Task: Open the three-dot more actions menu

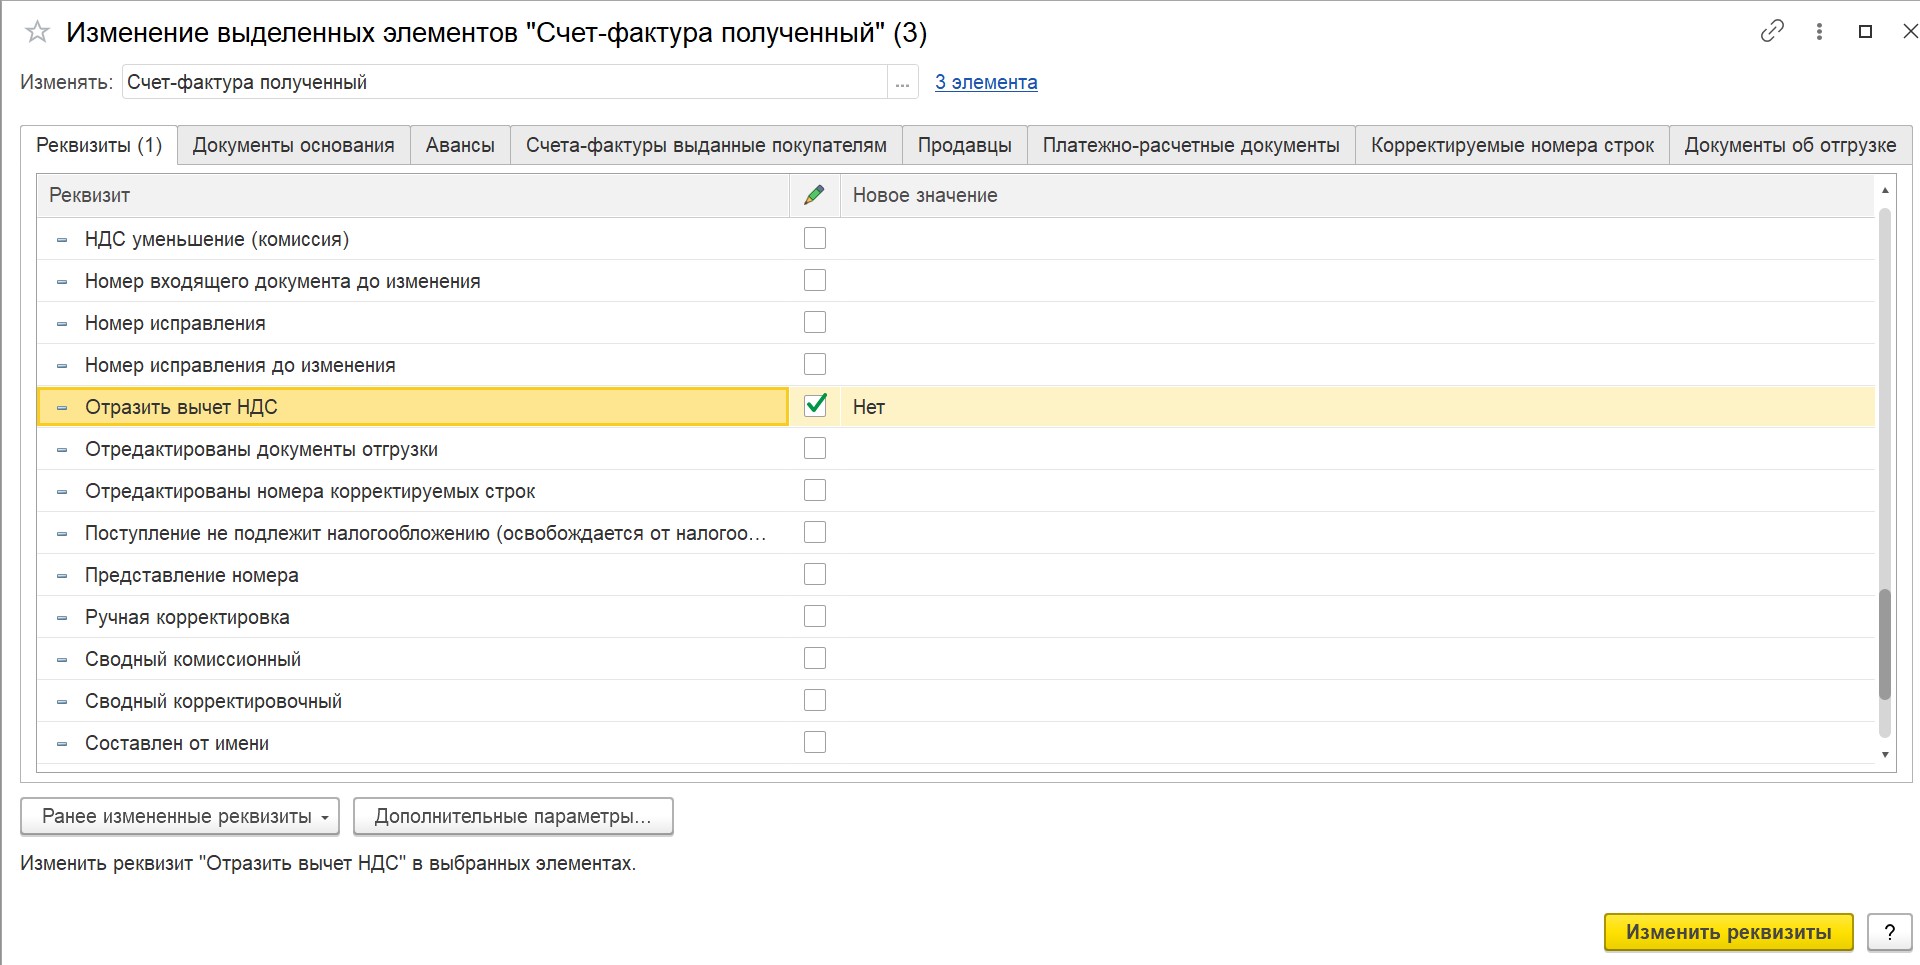Action: coord(1819,32)
